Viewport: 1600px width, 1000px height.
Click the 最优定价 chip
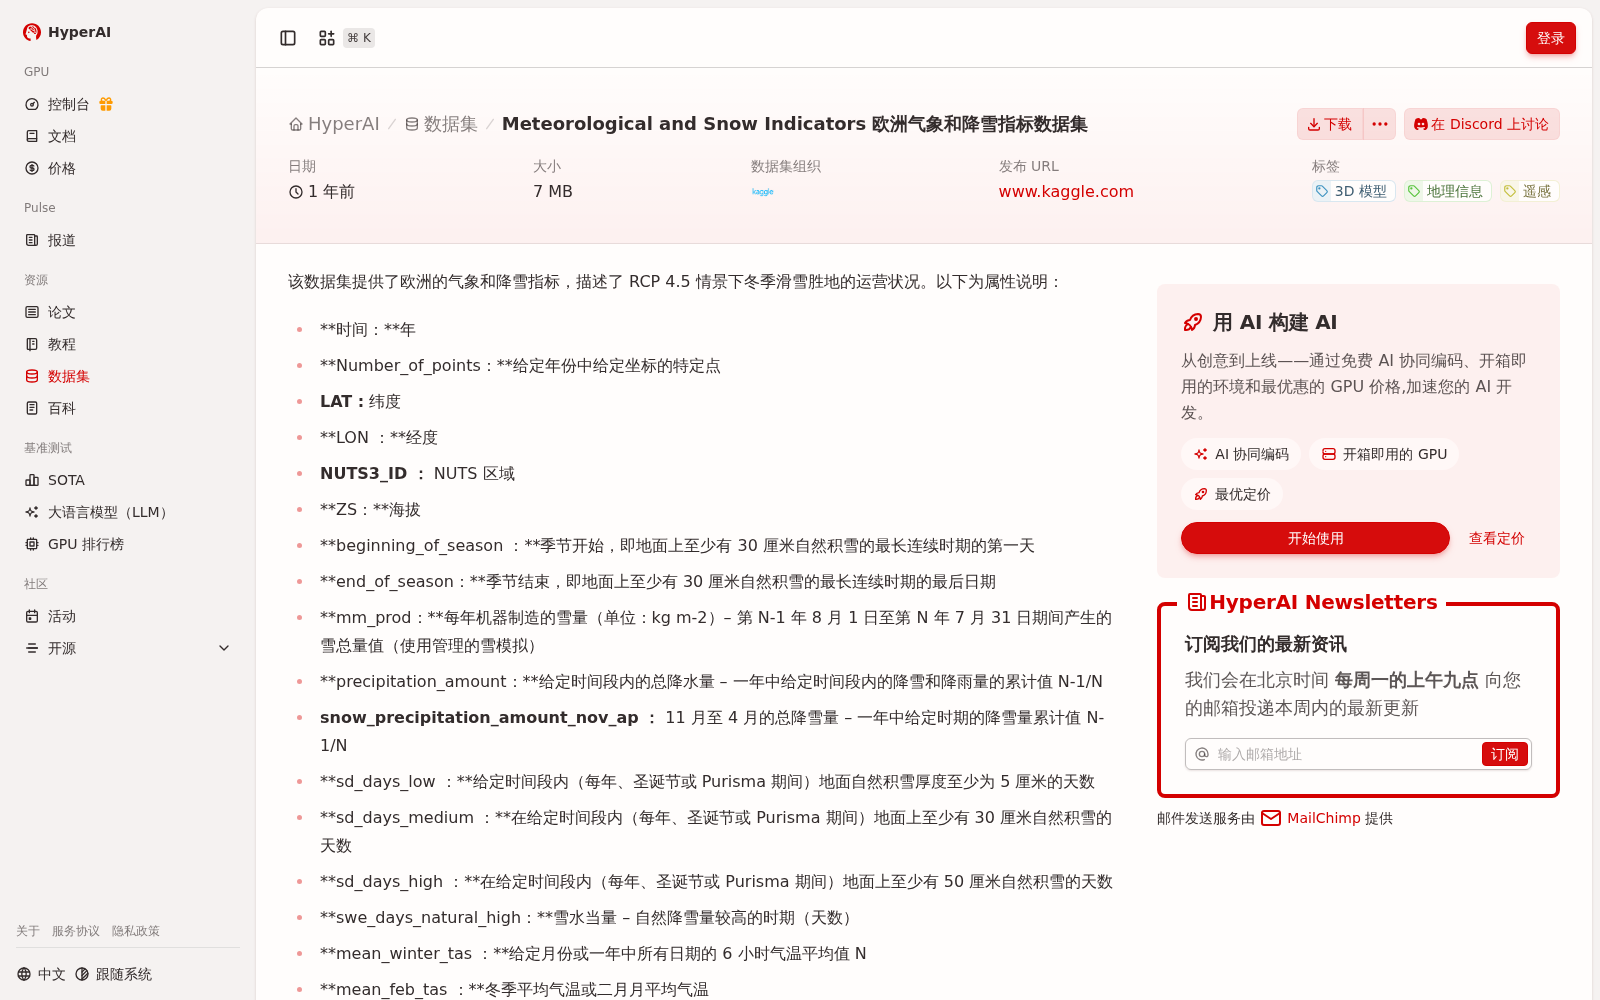(x=1232, y=494)
